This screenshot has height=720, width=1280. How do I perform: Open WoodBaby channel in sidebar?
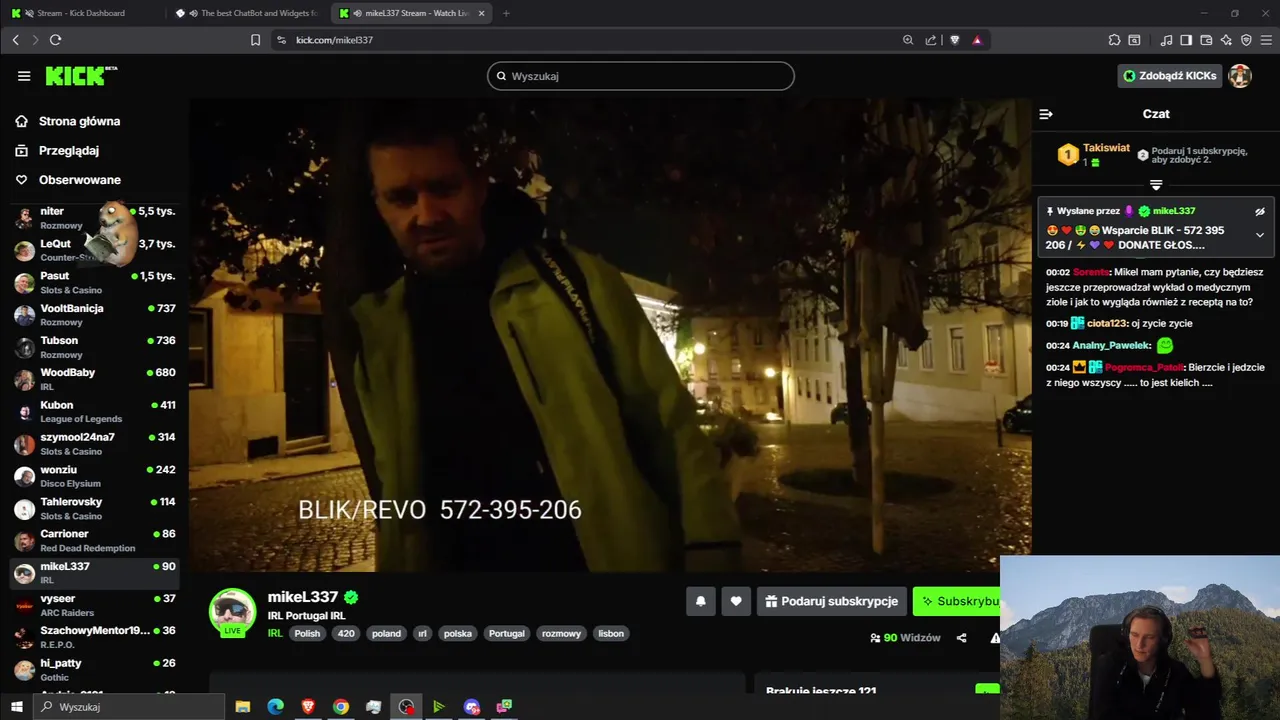[95, 379]
